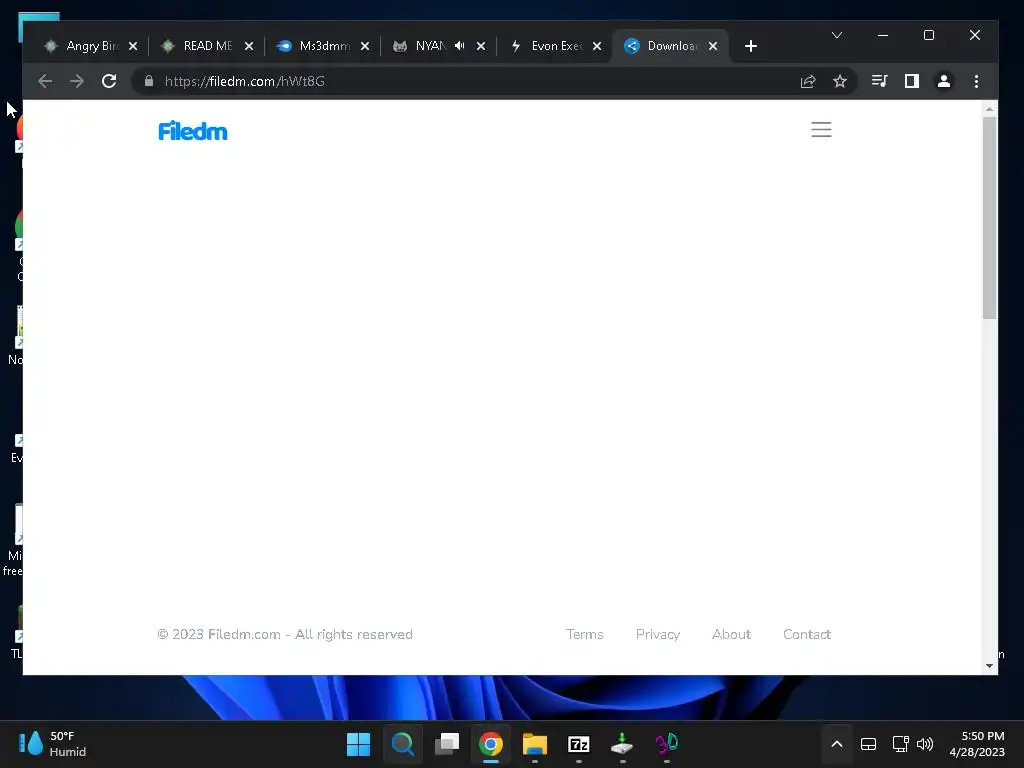The height and width of the screenshot is (768, 1024).
Task: Open the clock and date panel
Action: click(x=977, y=744)
